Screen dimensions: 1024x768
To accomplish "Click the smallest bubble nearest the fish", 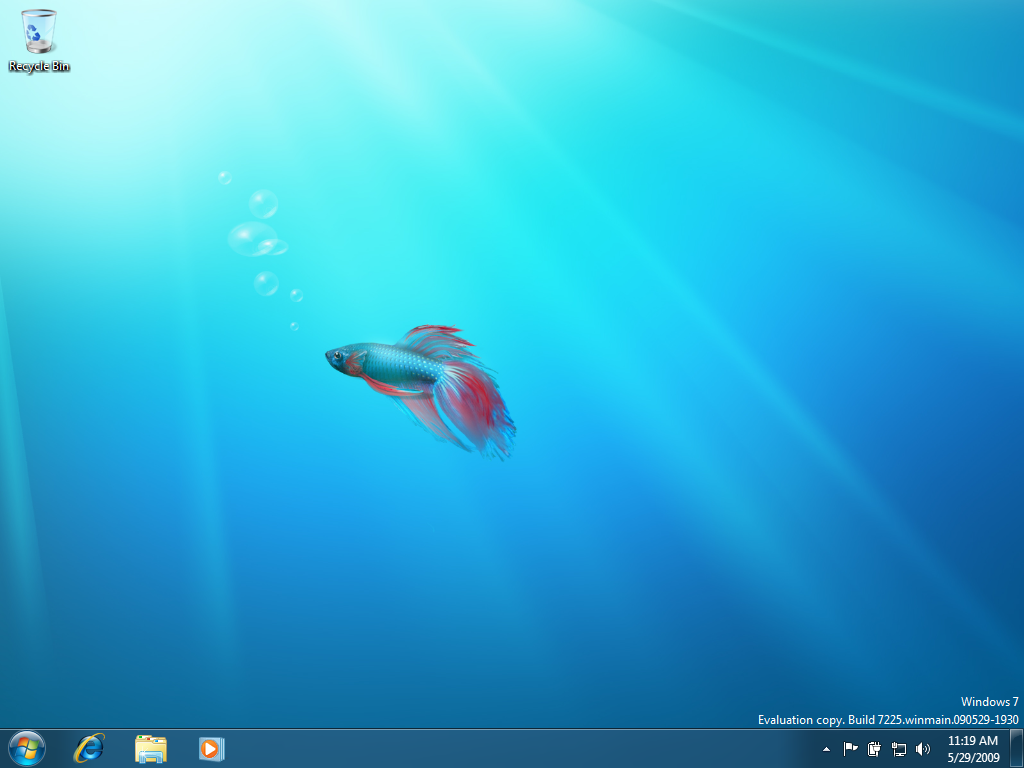I will click(294, 326).
